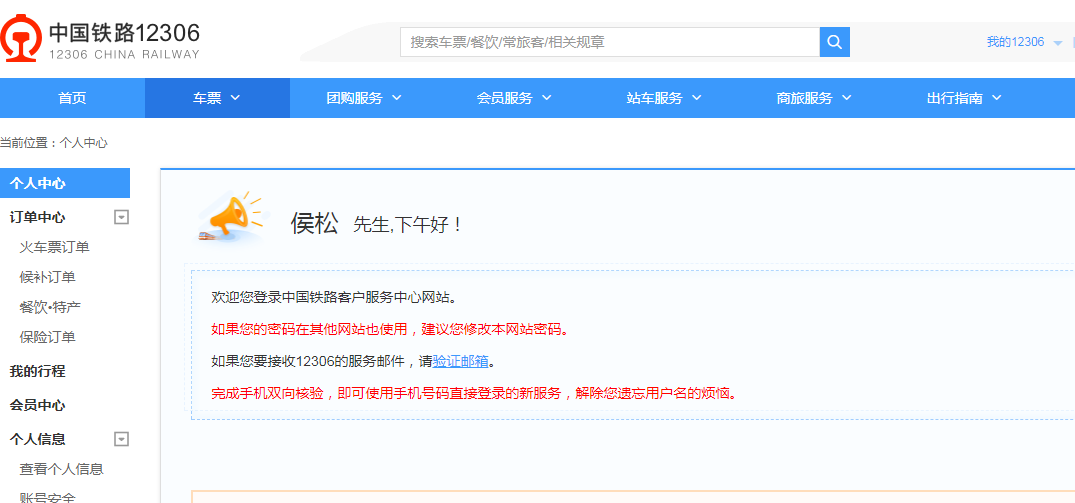Open the 会员服务 menu
Screen dimensions: 1075x503
(x=513, y=98)
